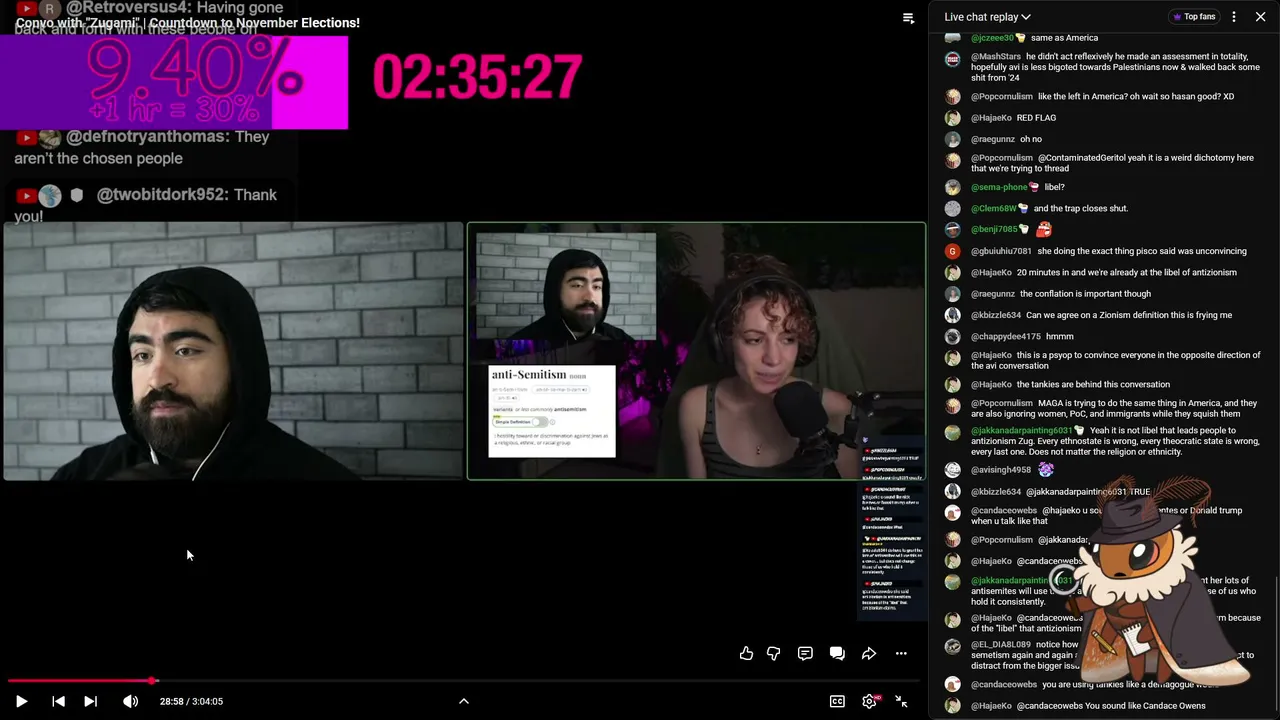
Task: Open @MashStars profile from chat
Action: coord(996,57)
